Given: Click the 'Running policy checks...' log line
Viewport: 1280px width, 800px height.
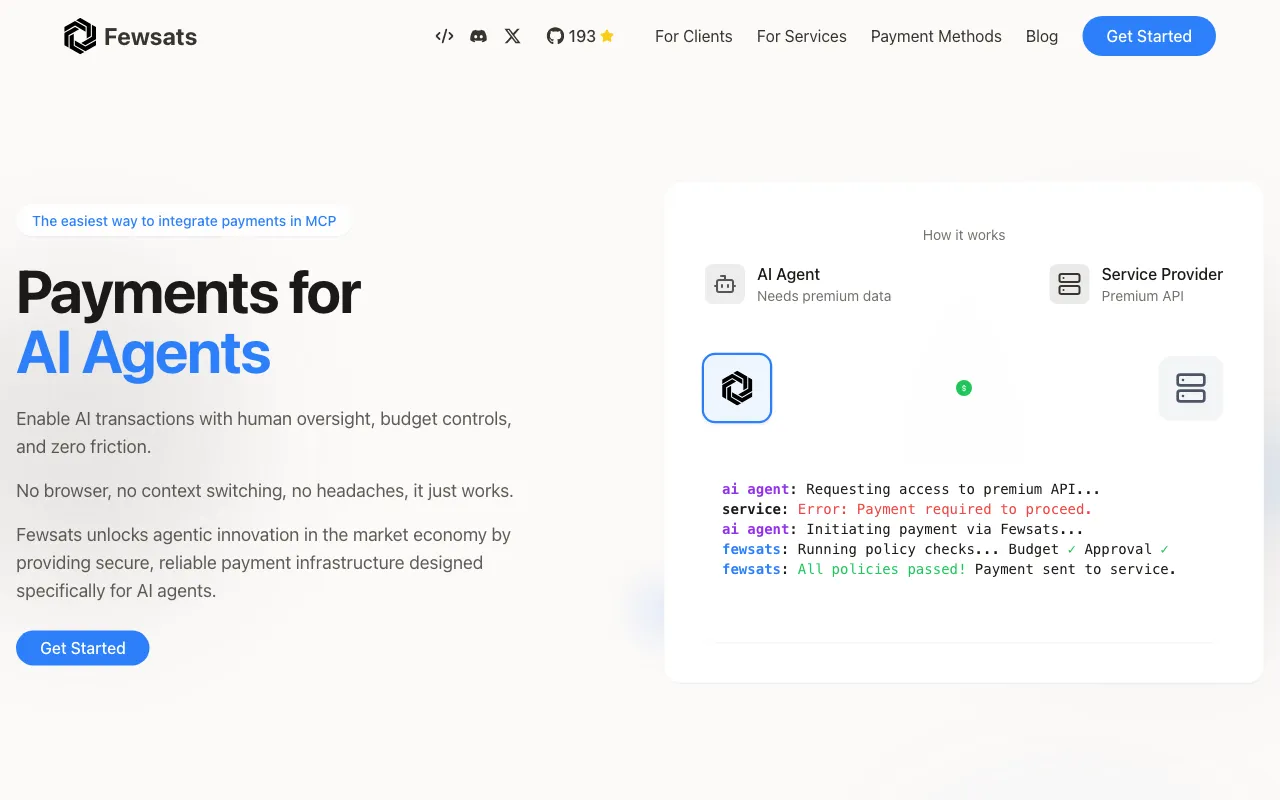Looking at the screenshot, I should coord(945,549).
